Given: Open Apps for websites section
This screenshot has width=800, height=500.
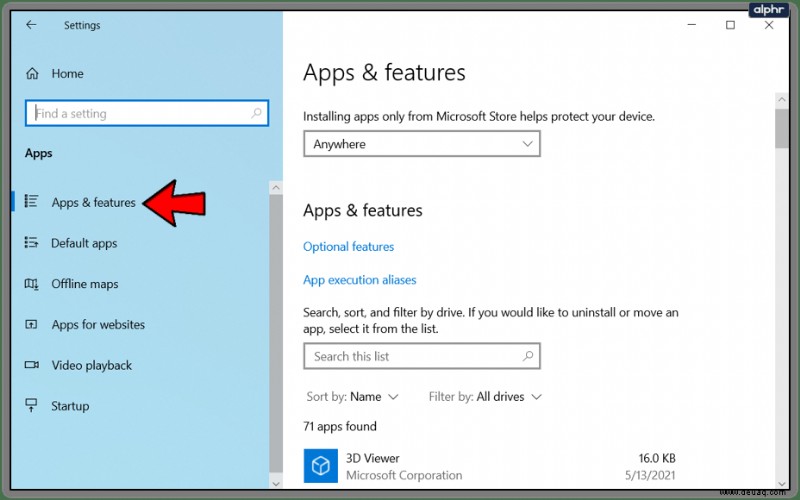Looking at the screenshot, I should pyautogui.click(x=98, y=324).
